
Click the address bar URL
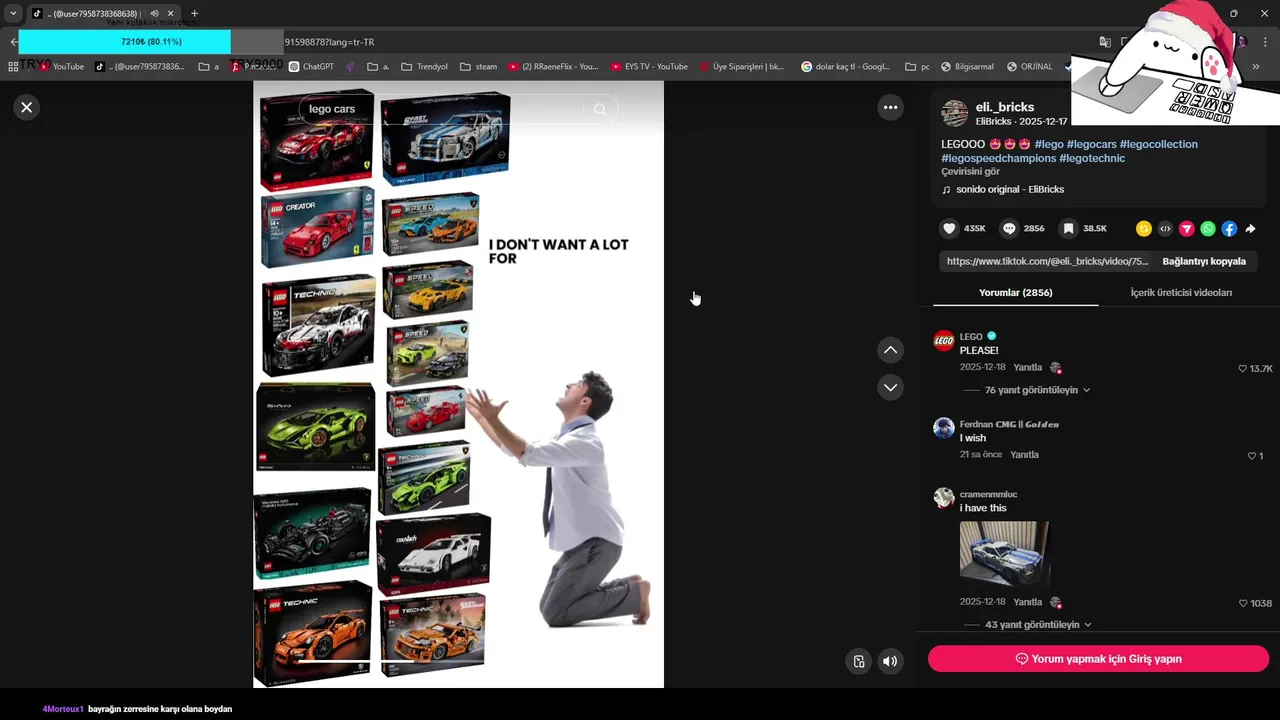click(x=329, y=42)
